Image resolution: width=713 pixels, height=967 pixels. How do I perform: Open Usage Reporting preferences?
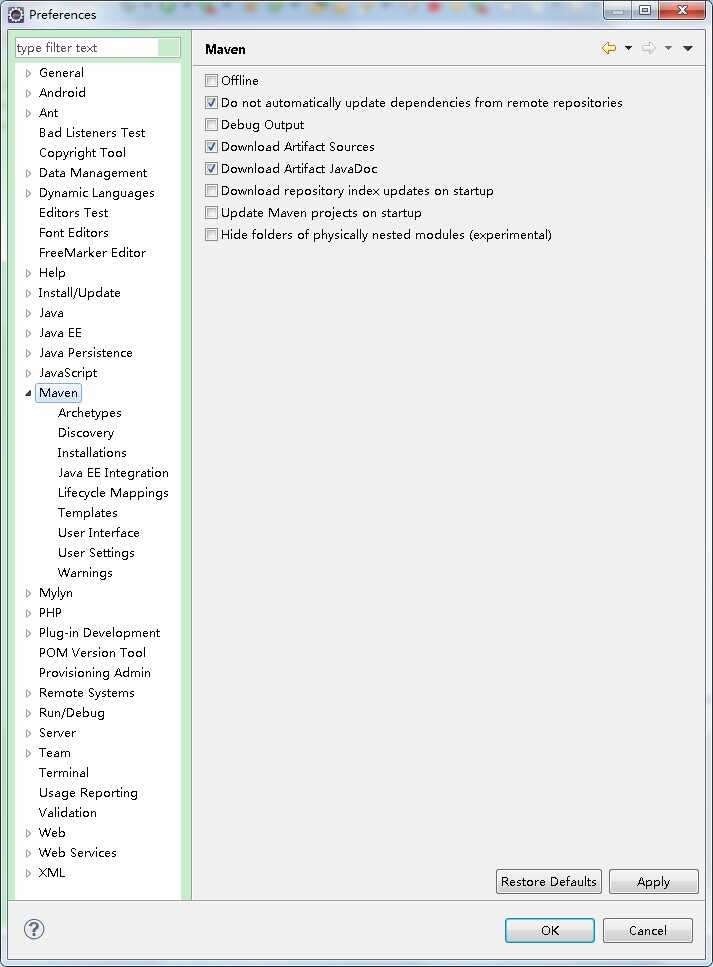pos(88,792)
